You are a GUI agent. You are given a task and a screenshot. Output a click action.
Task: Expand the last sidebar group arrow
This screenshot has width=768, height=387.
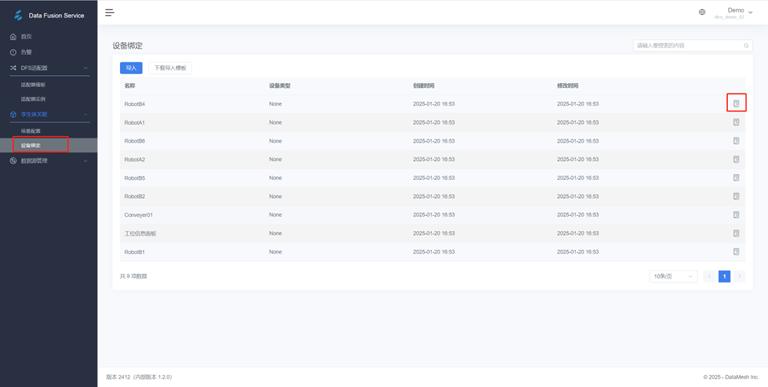point(85,161)
